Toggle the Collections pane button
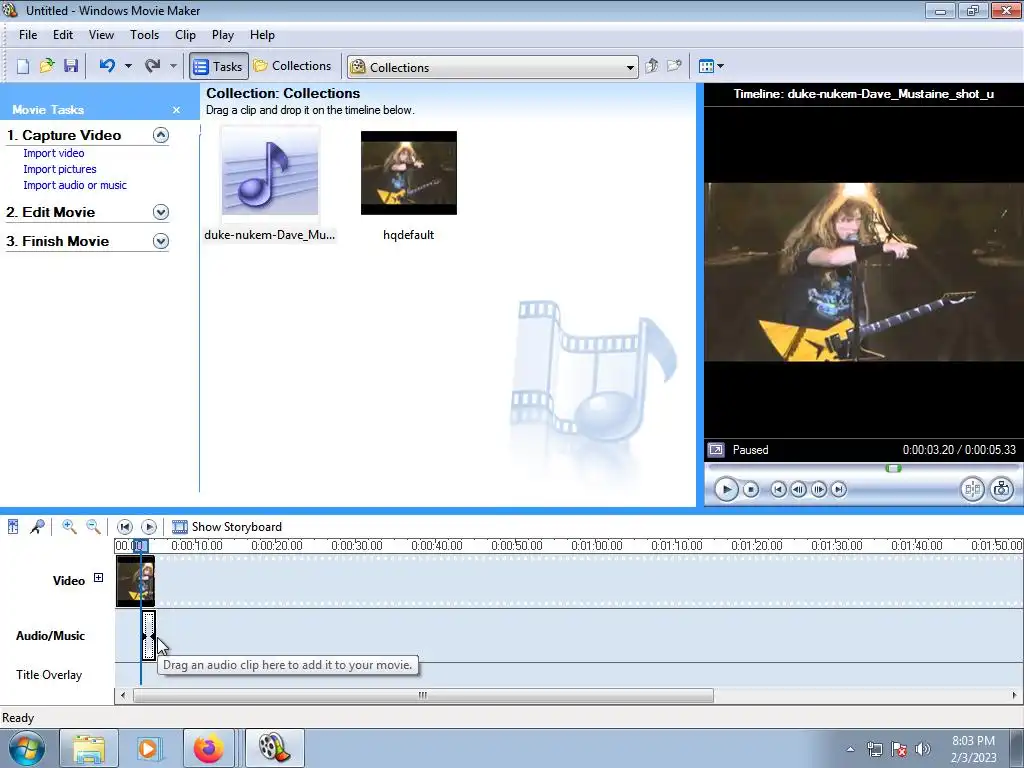This screenshot has height=768, width=1024. point(293,66)
